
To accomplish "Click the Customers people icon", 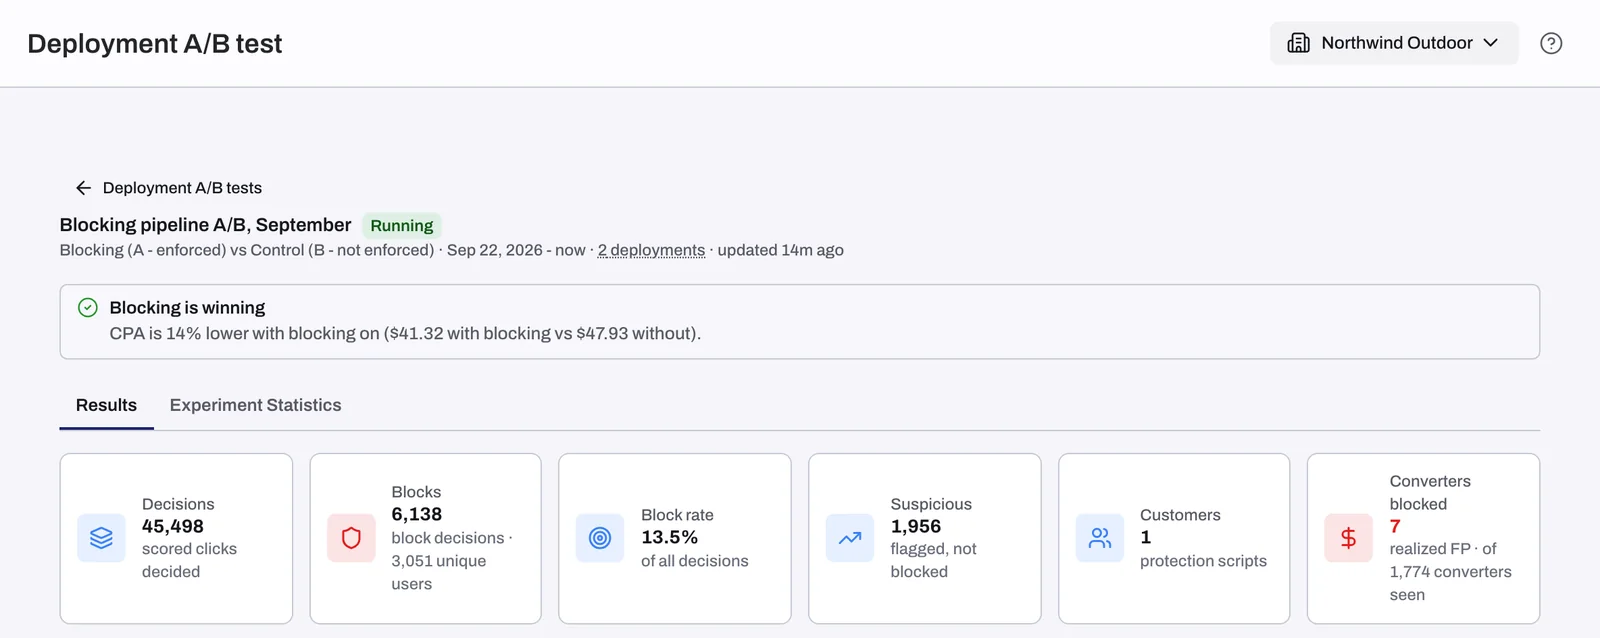I will coord(1100,538).
